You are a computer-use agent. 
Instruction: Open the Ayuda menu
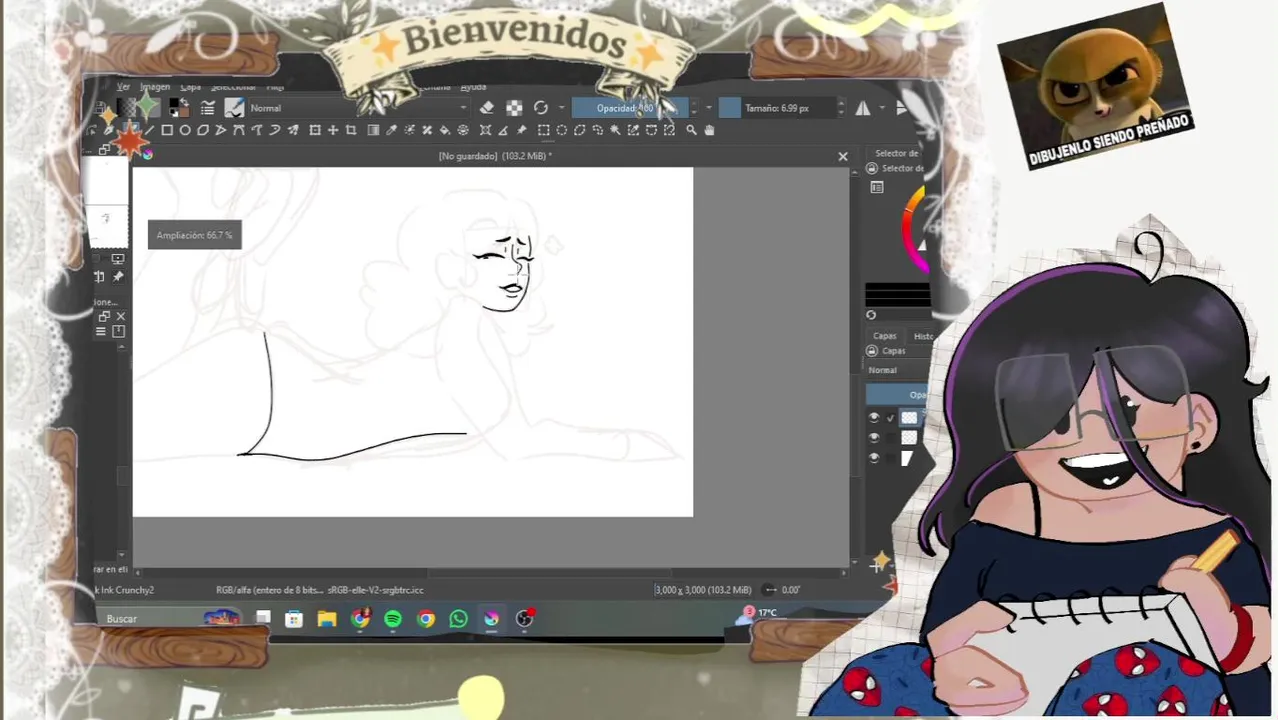click(473, 87)
